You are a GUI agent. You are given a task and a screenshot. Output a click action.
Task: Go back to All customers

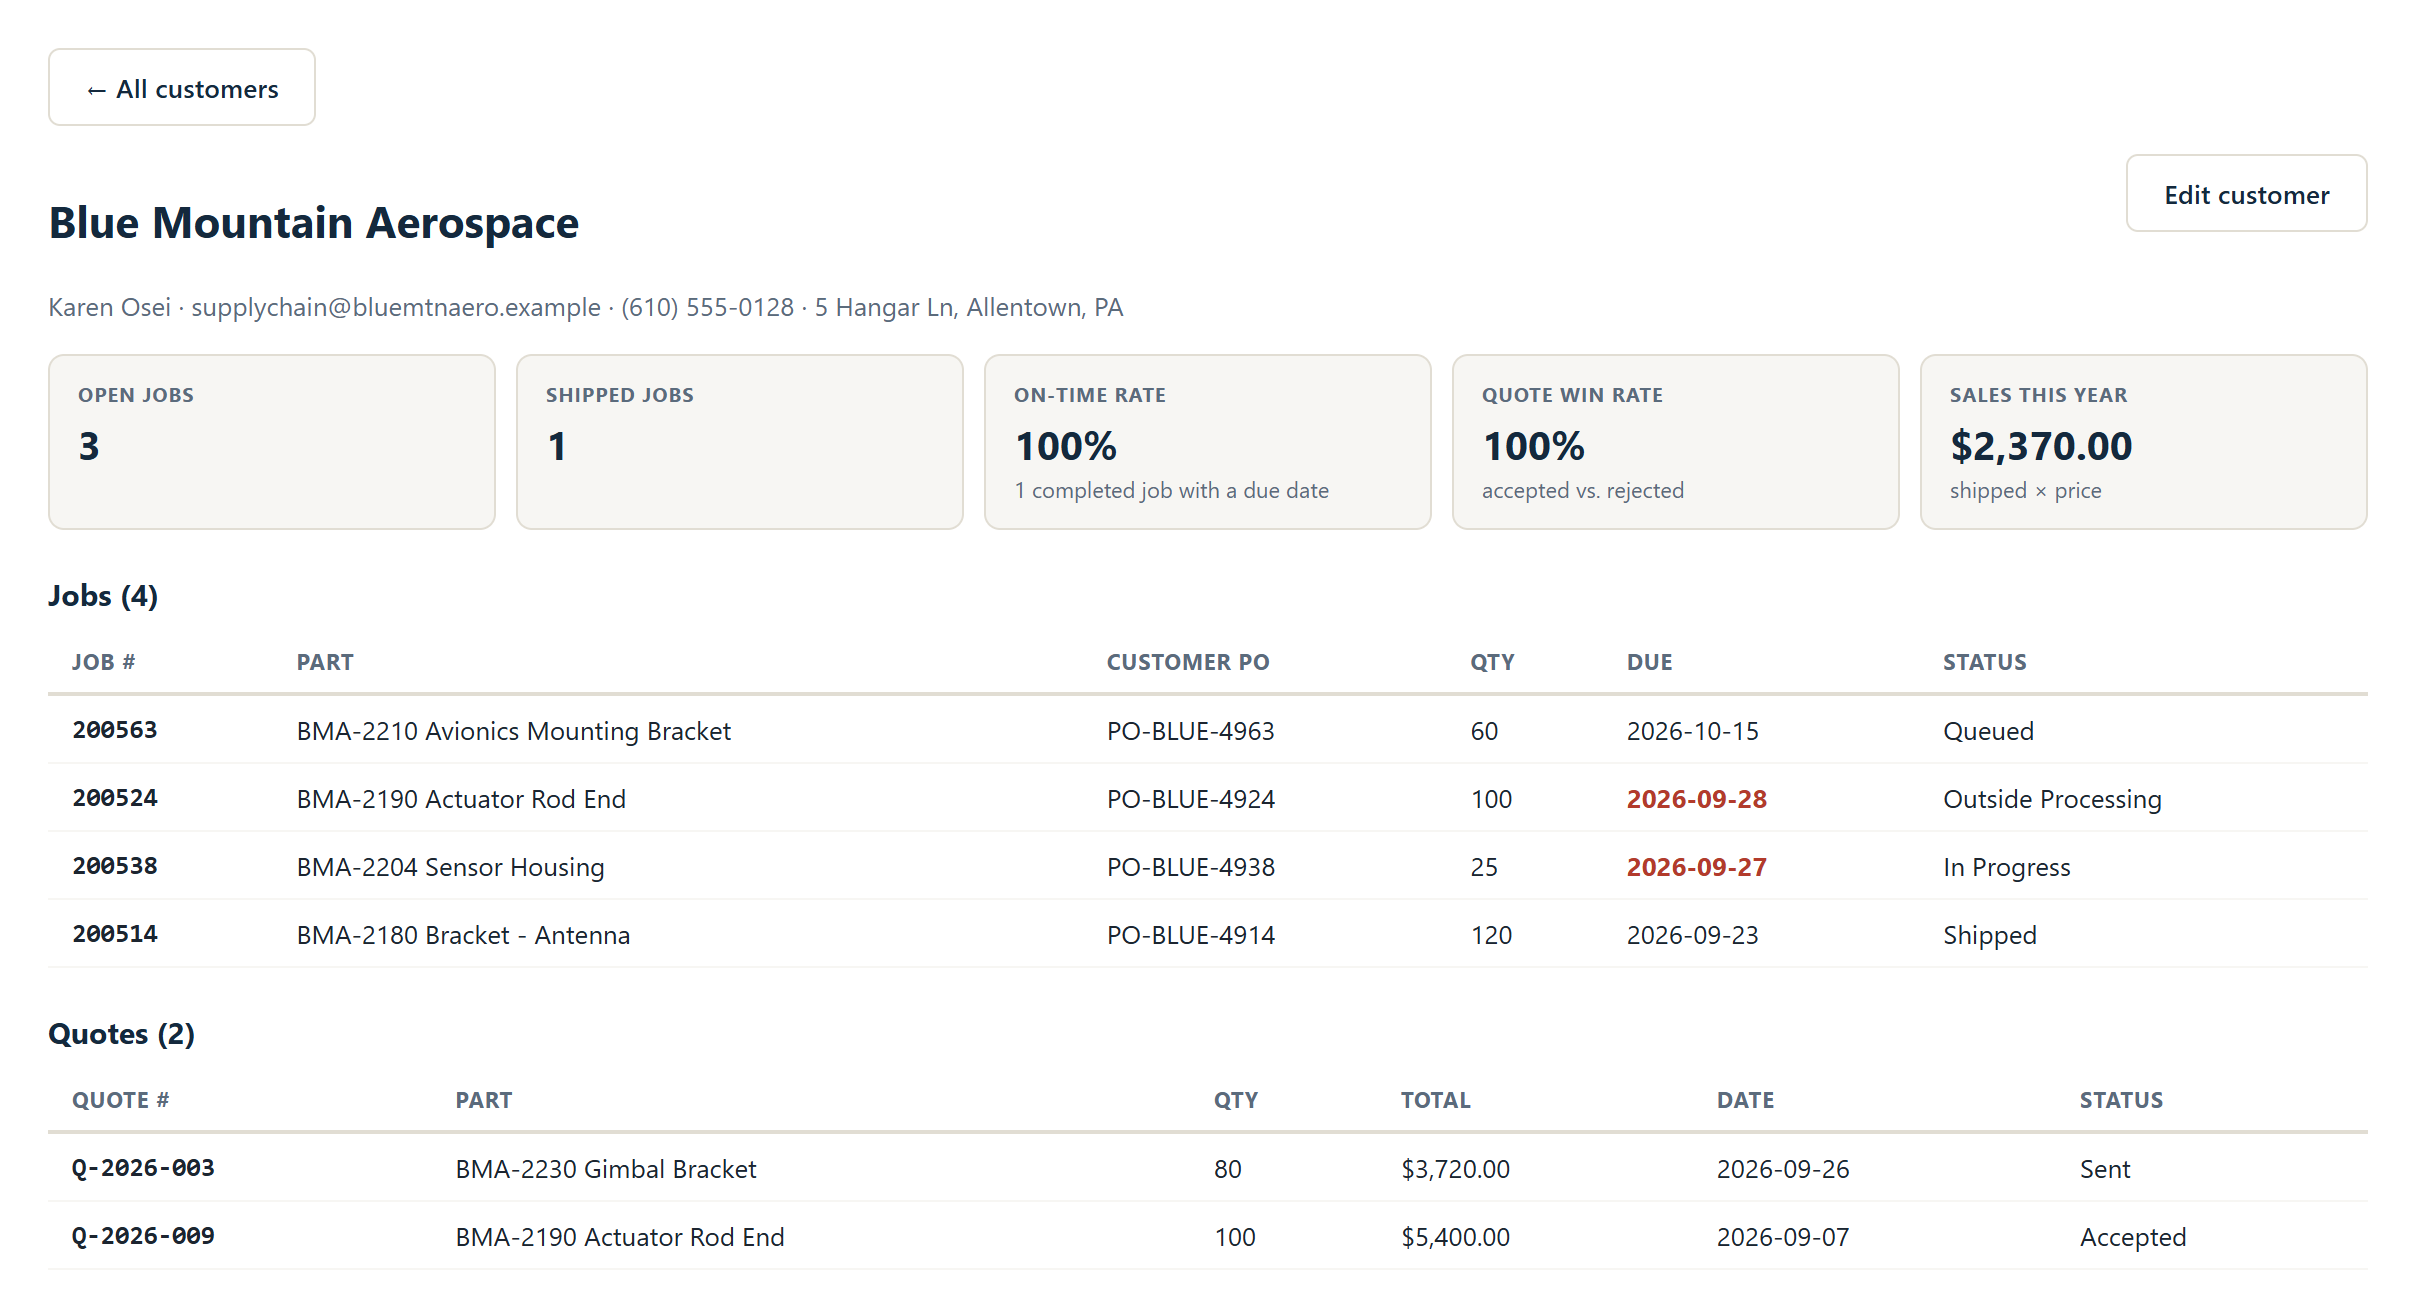point(182,88)
